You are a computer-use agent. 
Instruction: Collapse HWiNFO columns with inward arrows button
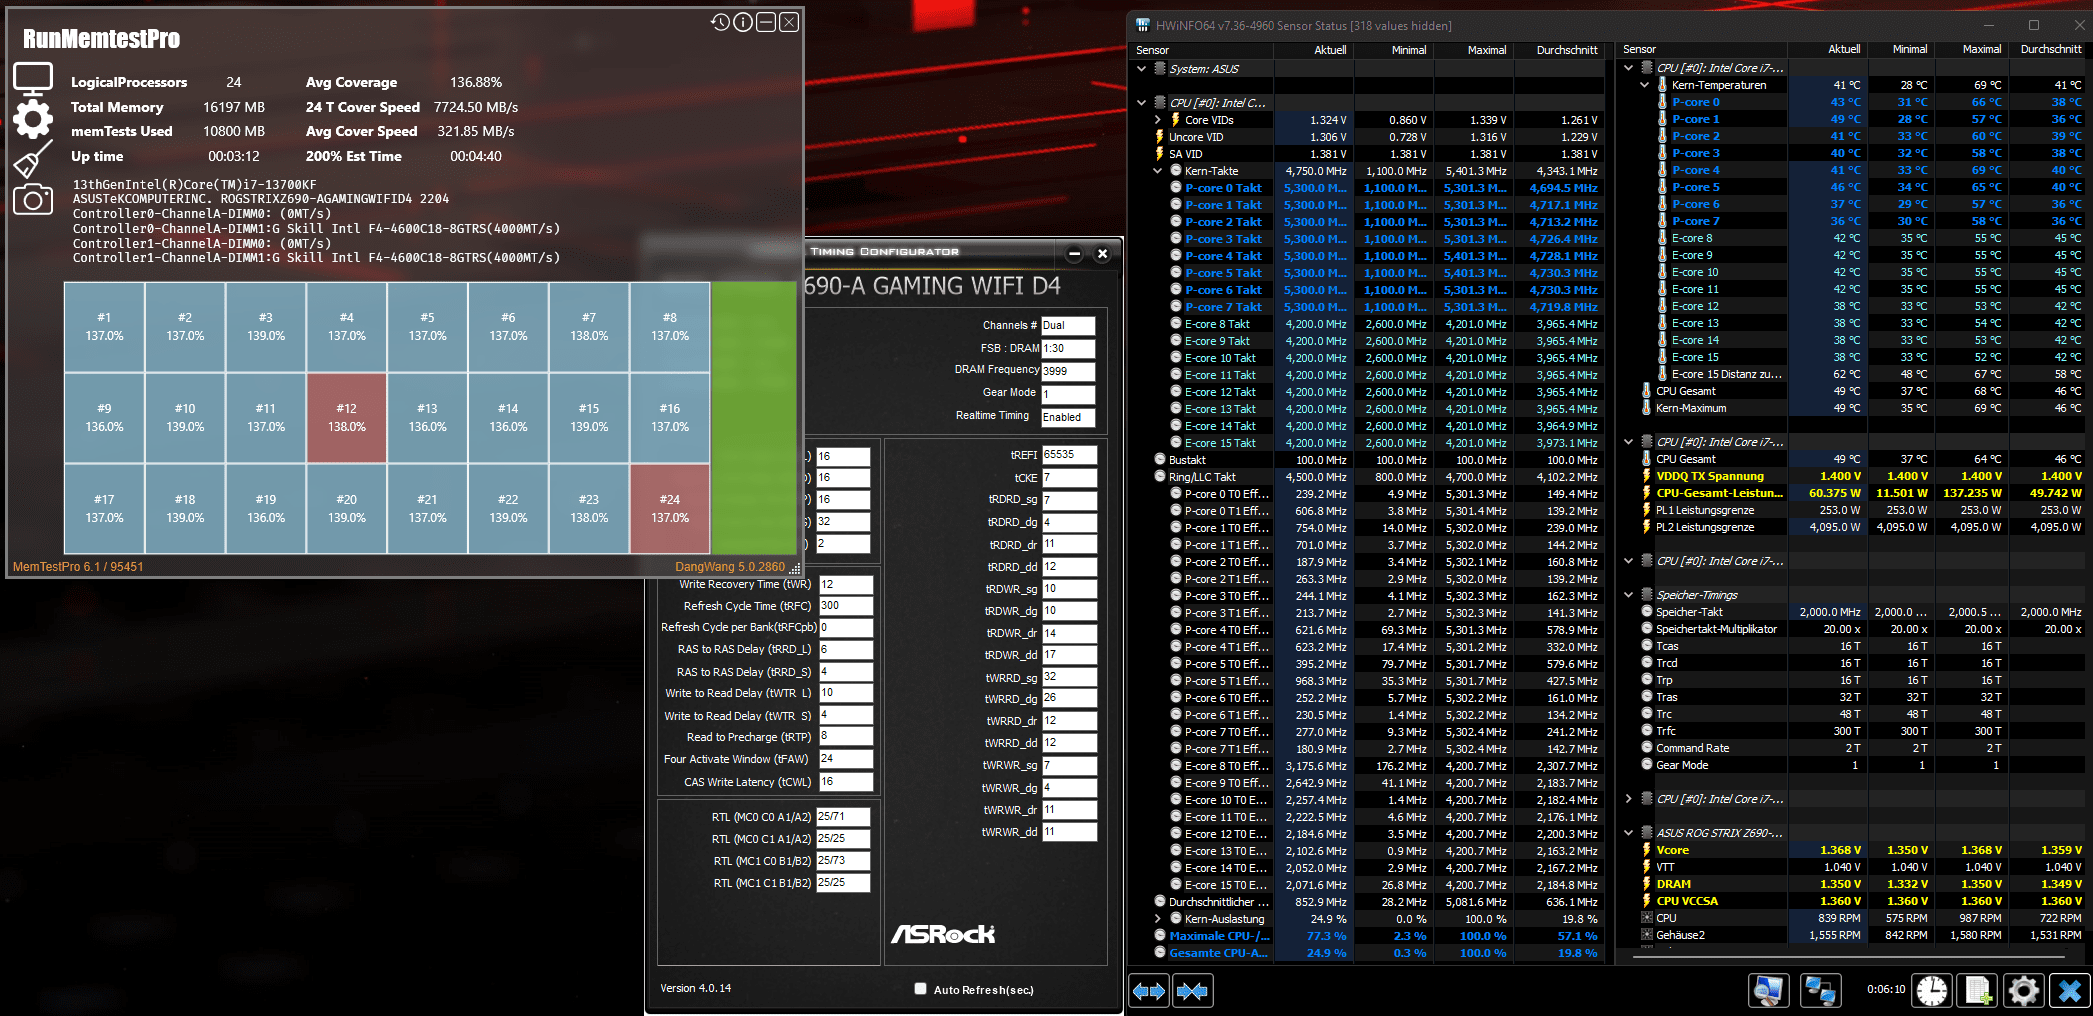1193,991
